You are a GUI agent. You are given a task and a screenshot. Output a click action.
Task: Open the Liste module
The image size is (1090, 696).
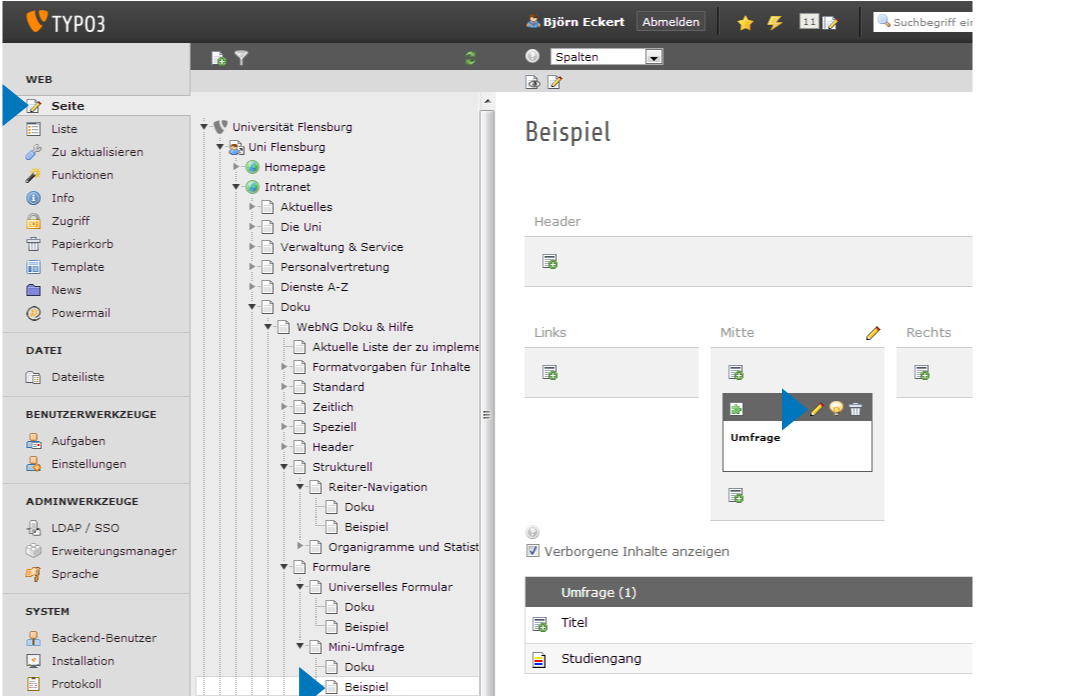[x=64, y=129]
